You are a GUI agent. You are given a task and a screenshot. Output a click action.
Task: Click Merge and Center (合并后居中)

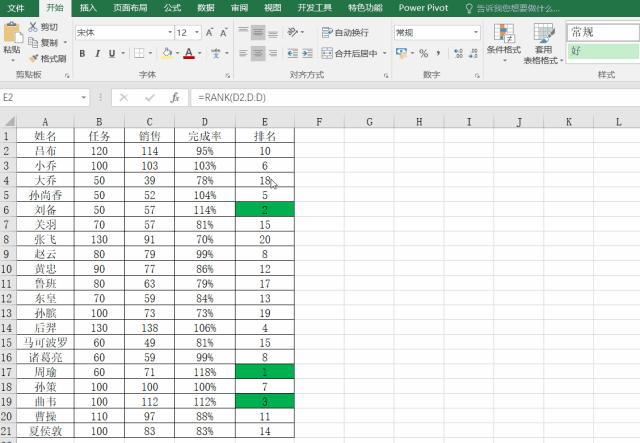point(349,53)
